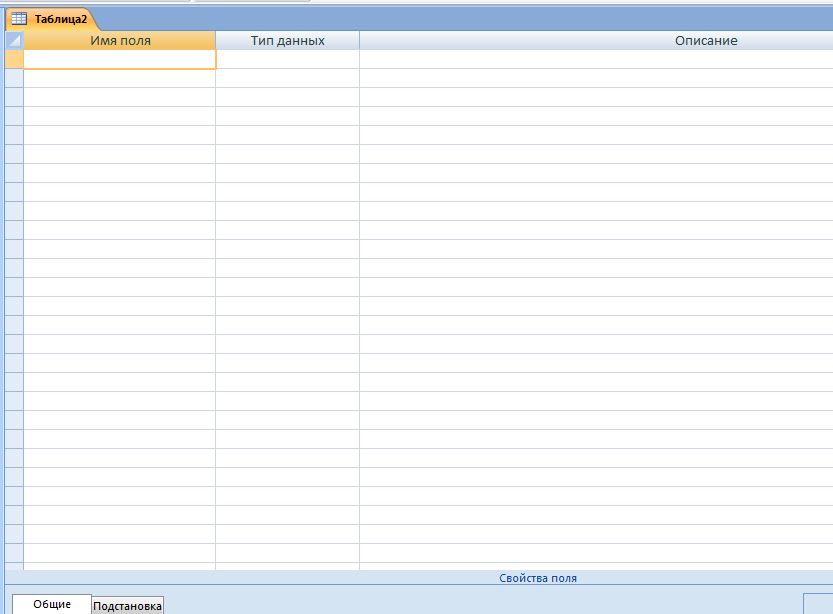
Task: Click the select-all corner box of the grid
Action: (14, 40)
